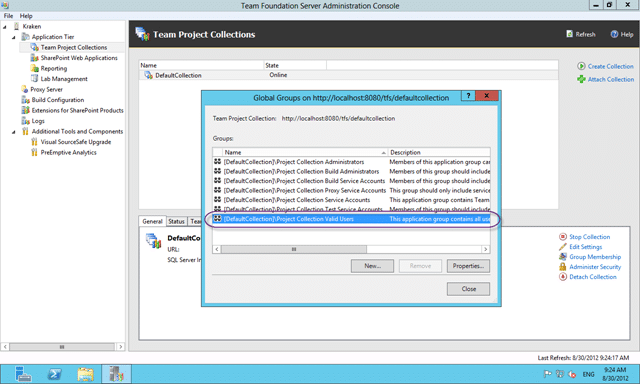Click the Stop Collection red icon
Viewport: 640px width, 384px height.
coord(563,237)
